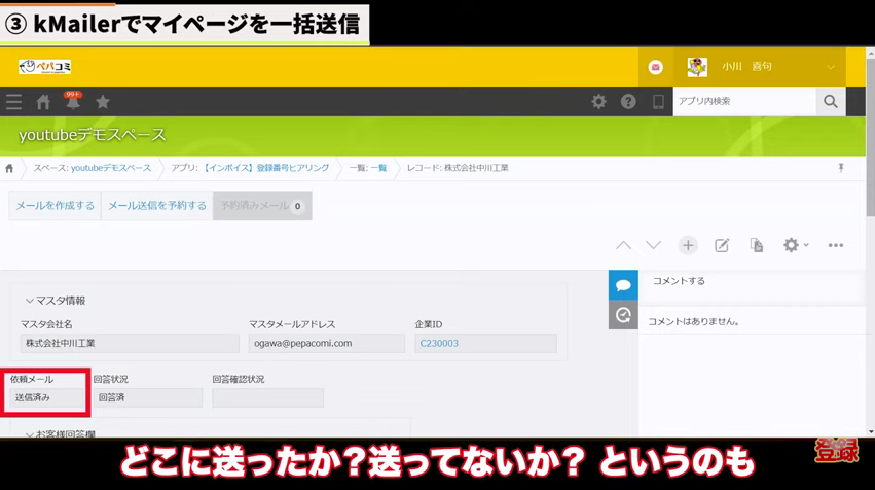Click メール送信を予約する button
875x490 pixels.
click(x=157, y=206)
